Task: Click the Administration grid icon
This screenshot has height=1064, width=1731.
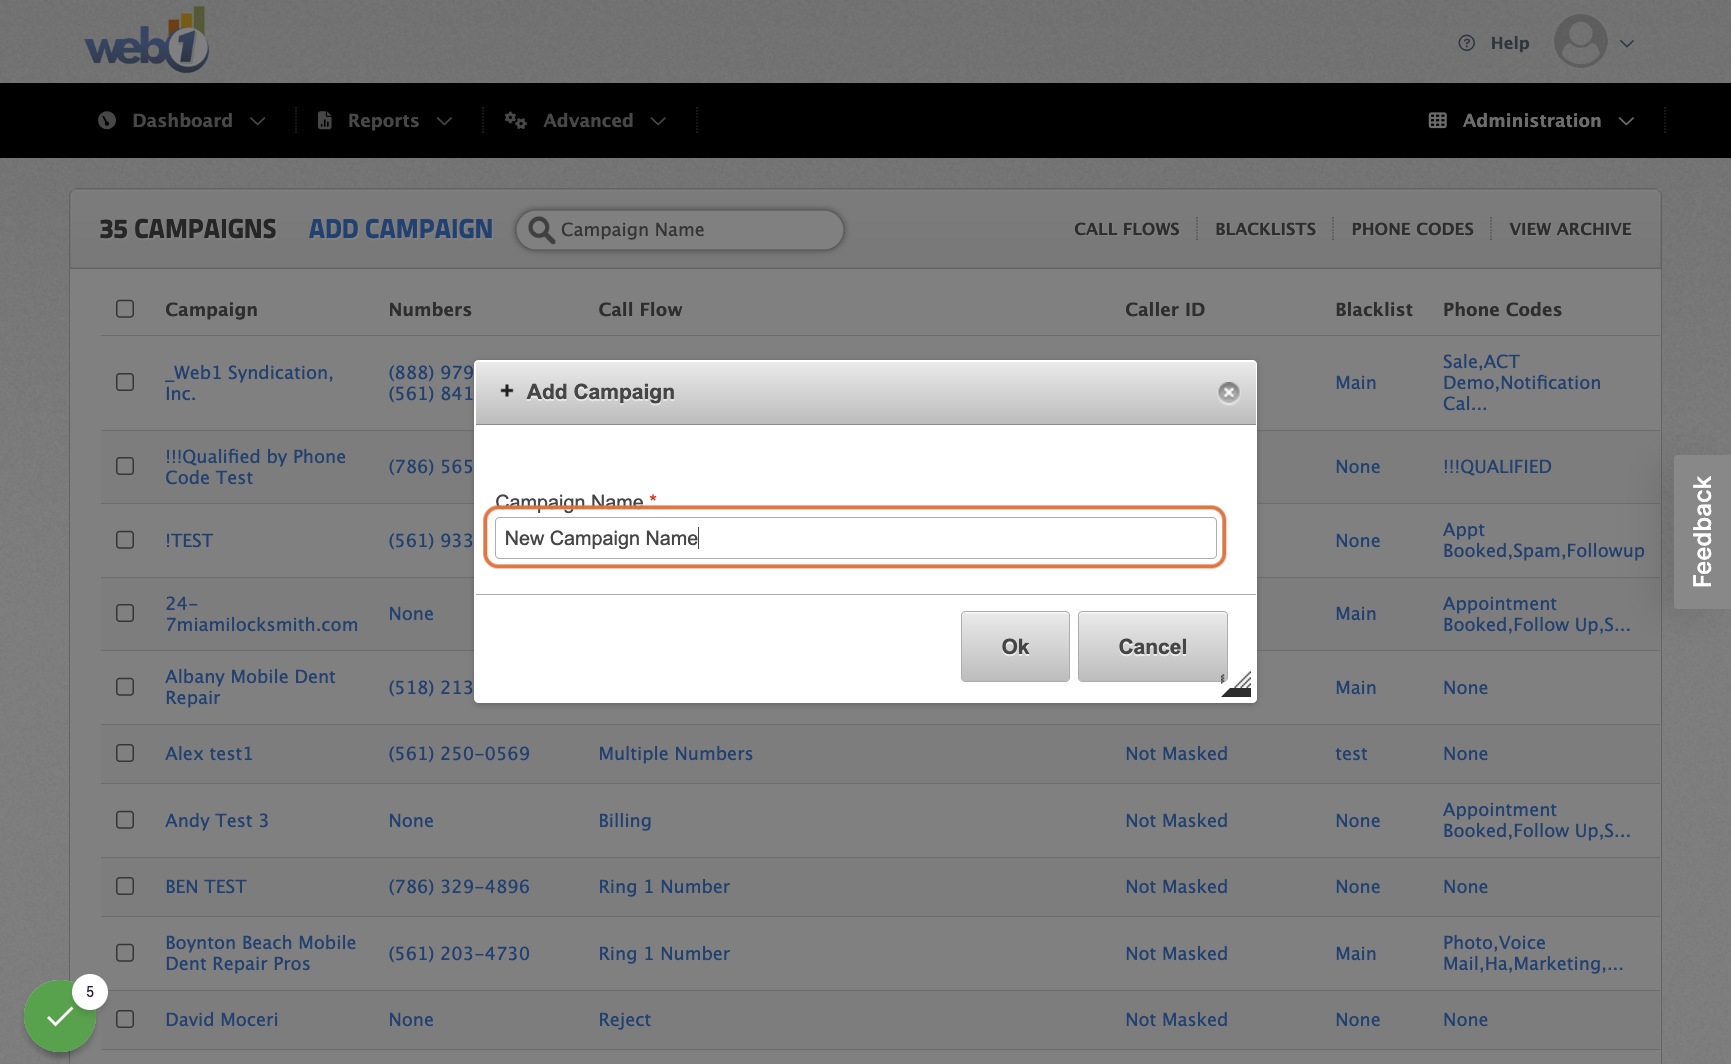Action: [x=1437, y=120]
